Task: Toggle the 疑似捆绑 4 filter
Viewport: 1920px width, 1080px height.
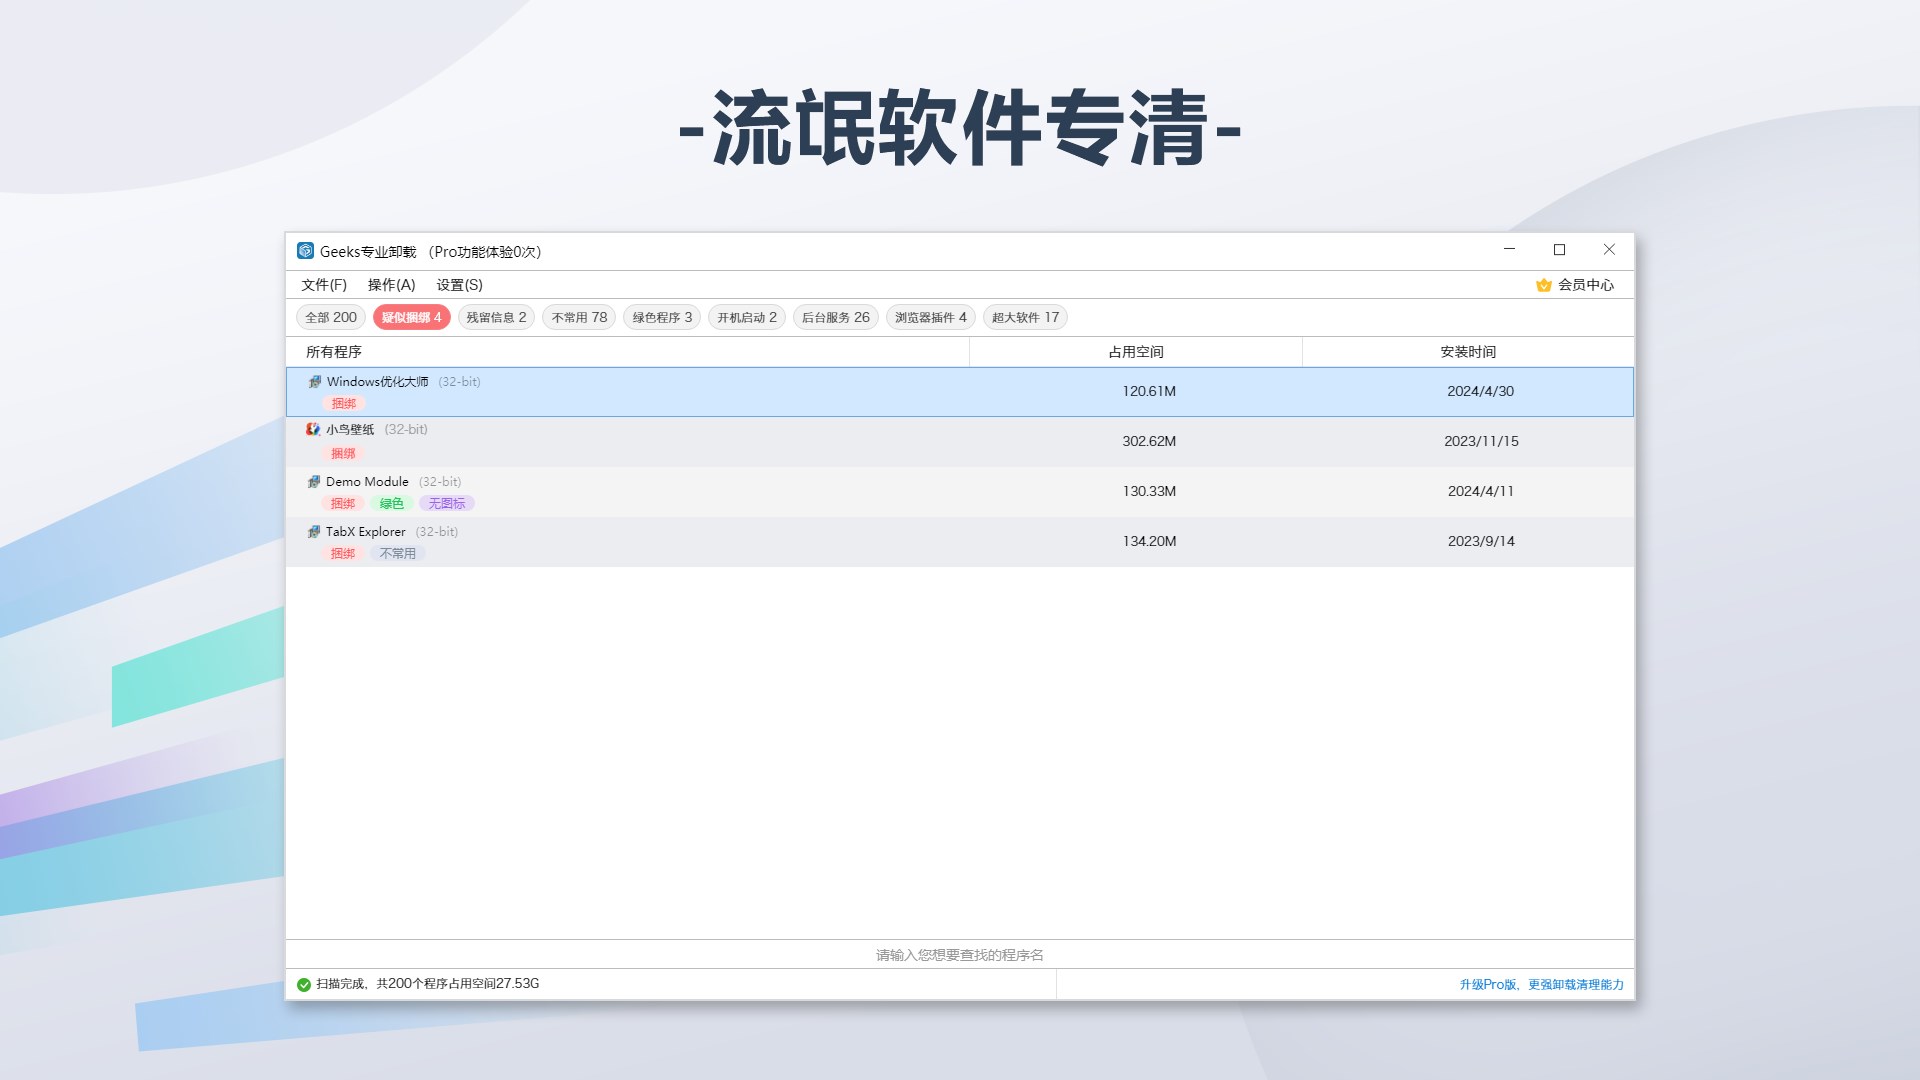Action: click(x=411, y=316)
